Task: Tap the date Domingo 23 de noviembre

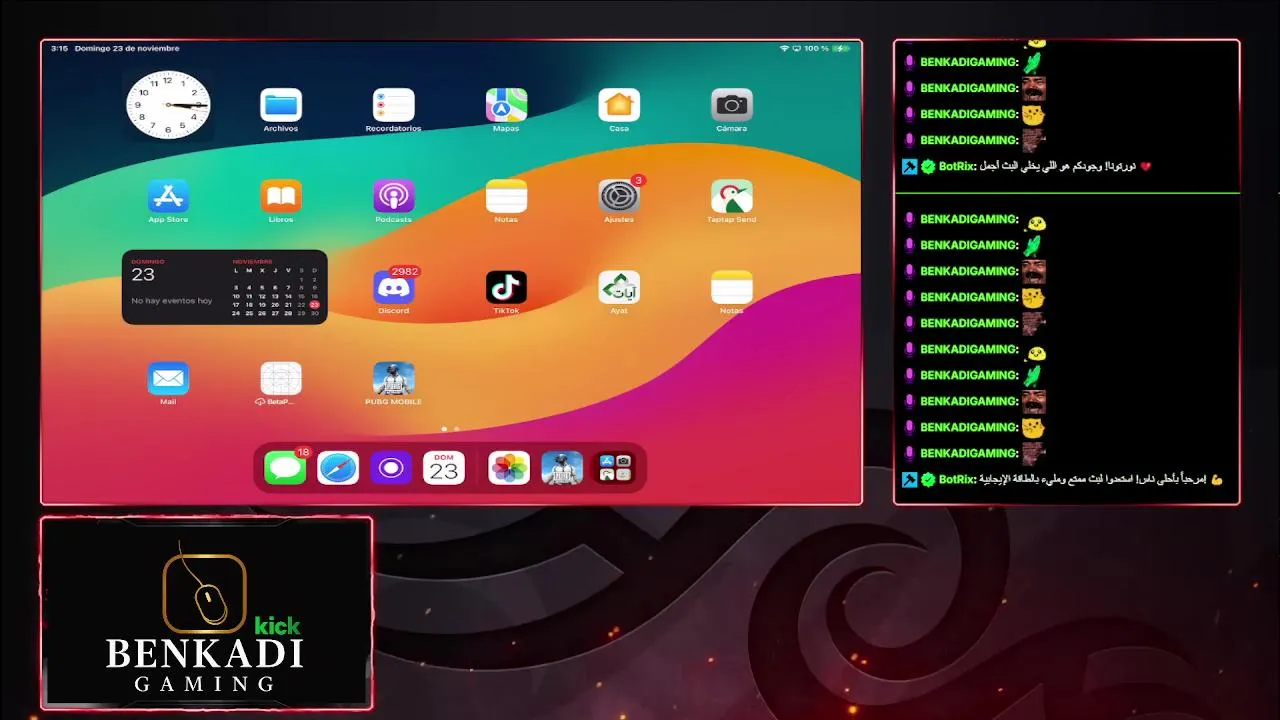Action: point(127,48)
